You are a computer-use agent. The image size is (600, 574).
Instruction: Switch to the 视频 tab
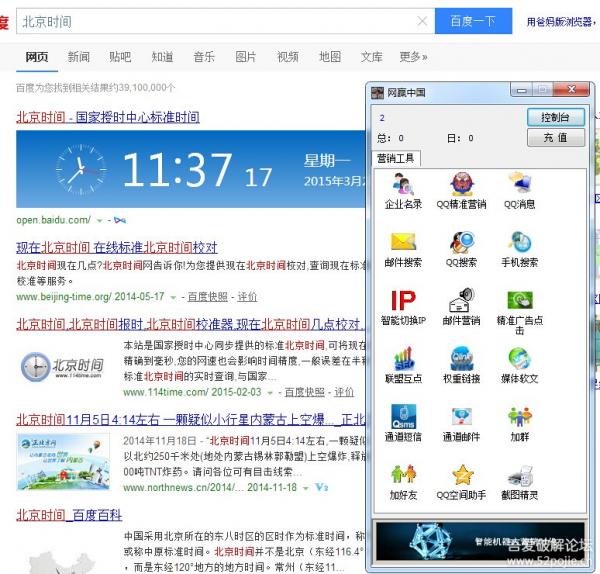point(288,57)
